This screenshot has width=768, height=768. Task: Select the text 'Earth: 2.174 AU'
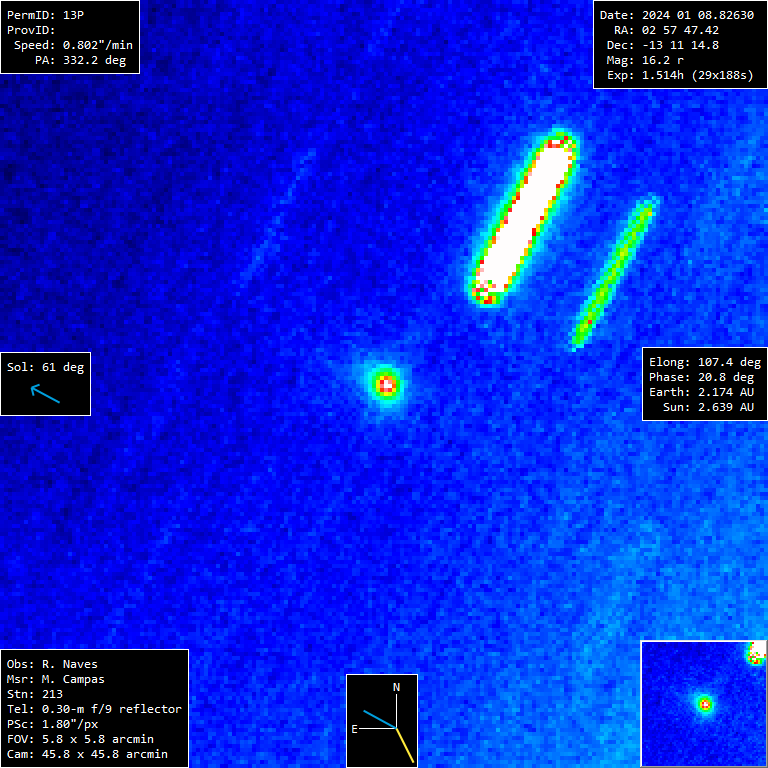pyautogui.click(x=701, y=392)
